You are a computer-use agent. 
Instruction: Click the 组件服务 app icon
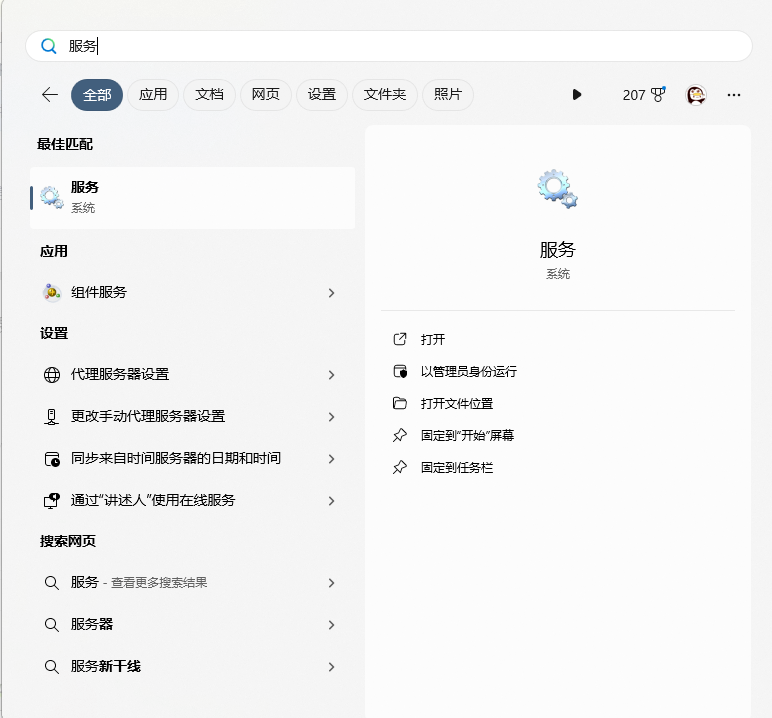[52, 293]
